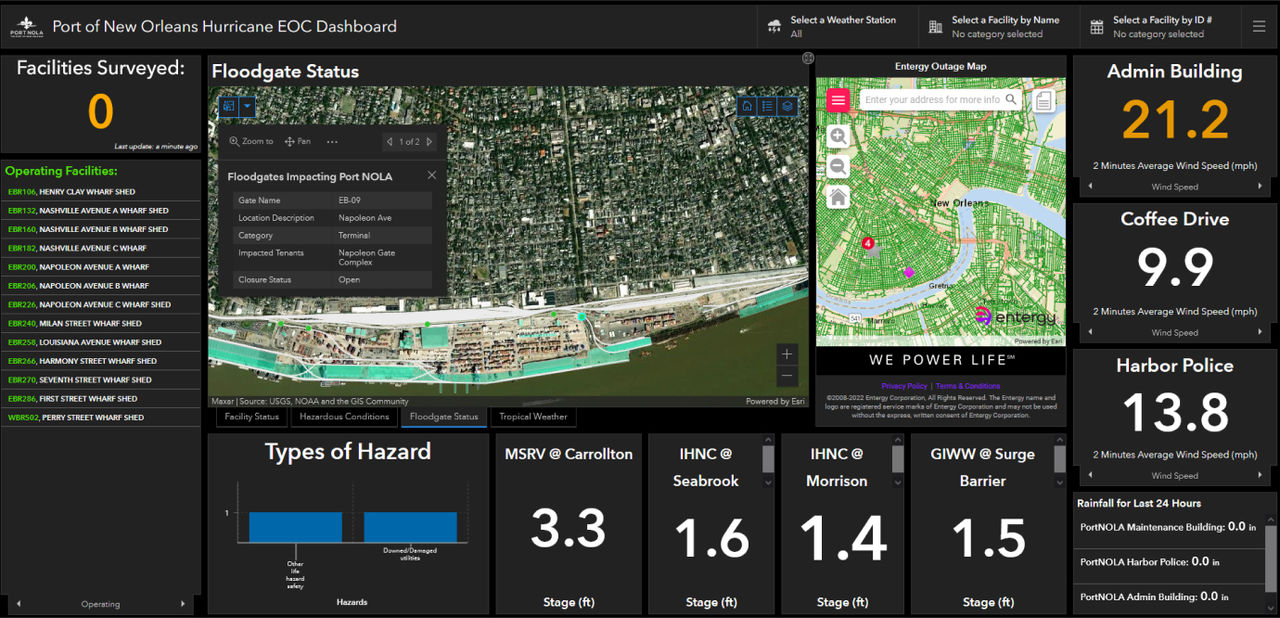Click the IHNC @ Morrison panel scrollbar
This screenshot has height=618, width=1280.
[x=900, y=459]
